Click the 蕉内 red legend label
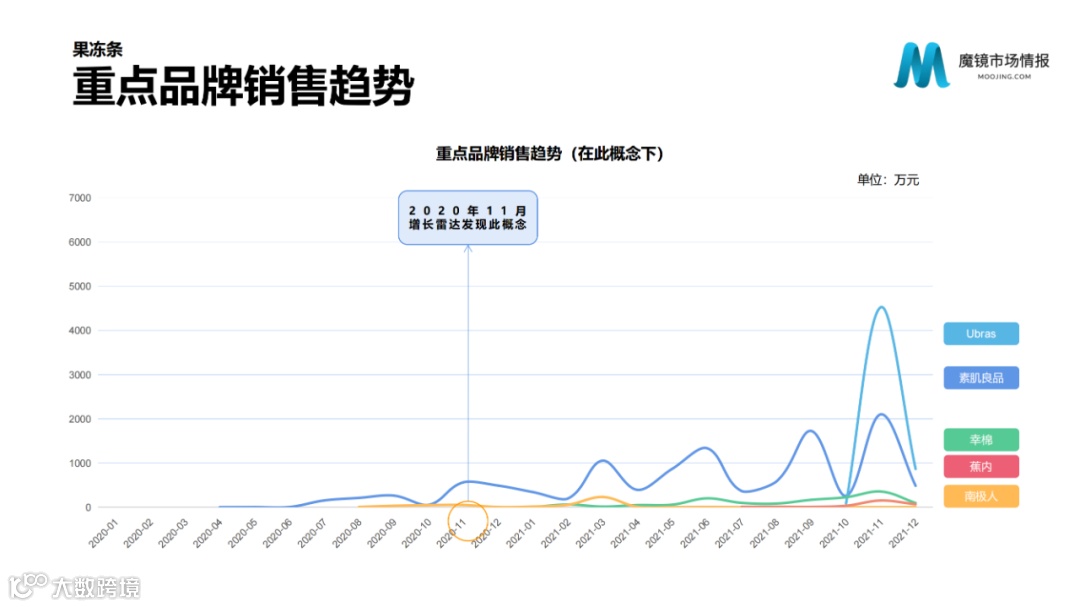This screenshot has width=1080, height=607. [x=981, y=466]
